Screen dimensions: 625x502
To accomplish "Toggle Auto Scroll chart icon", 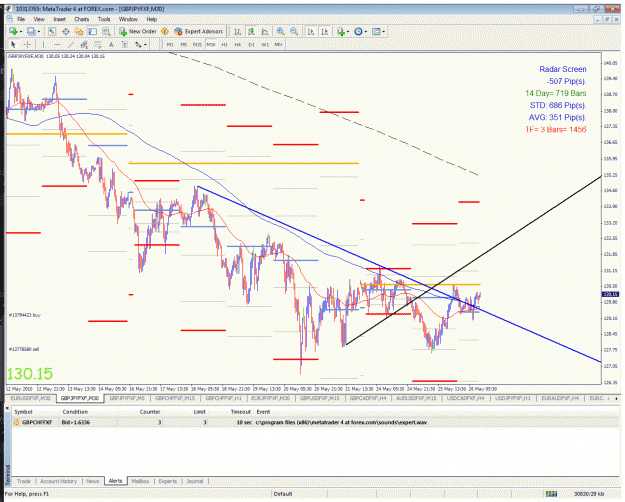I will 311,31.
